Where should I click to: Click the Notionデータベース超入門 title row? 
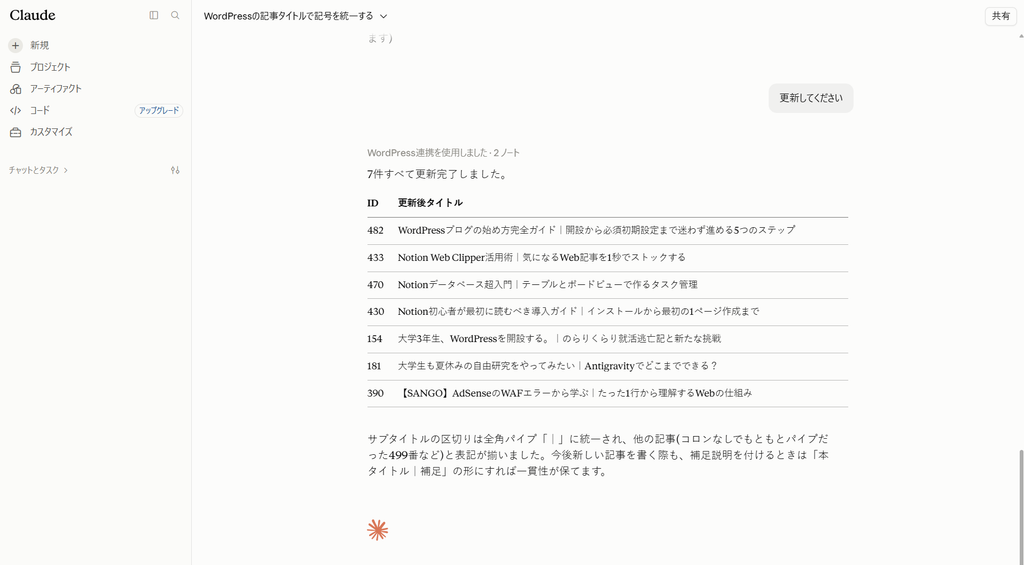[547, 285]
